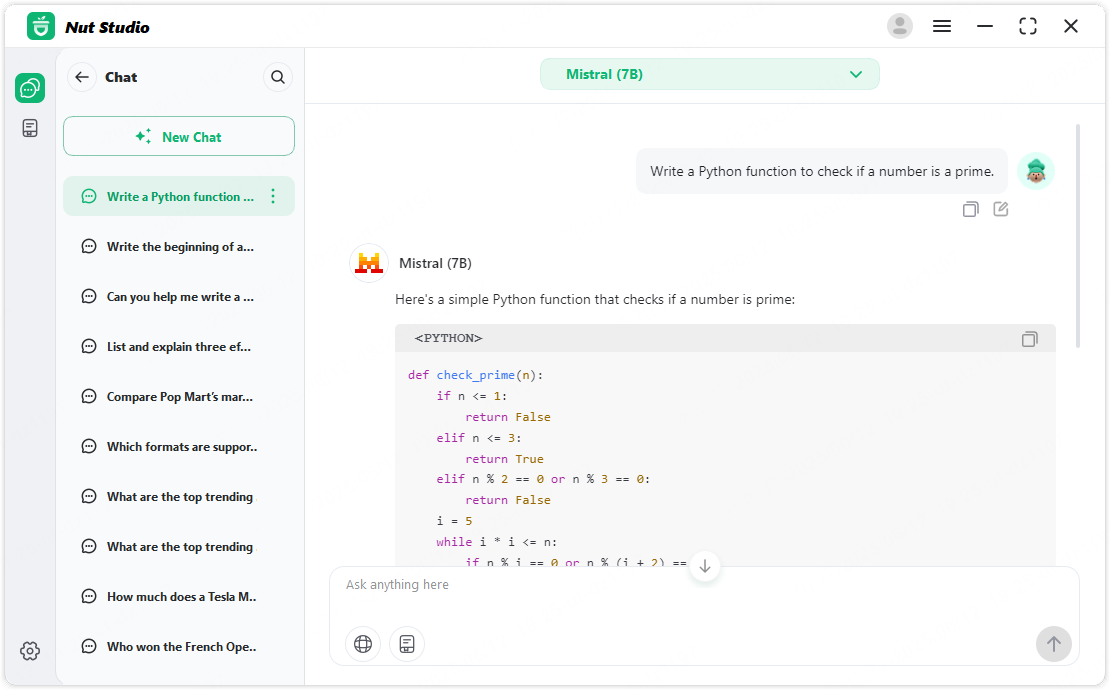Click chat bubble icon beside 'List and explain'
Image resolution: width=1110 pixels, height=690 pixels.
[88, 346]
